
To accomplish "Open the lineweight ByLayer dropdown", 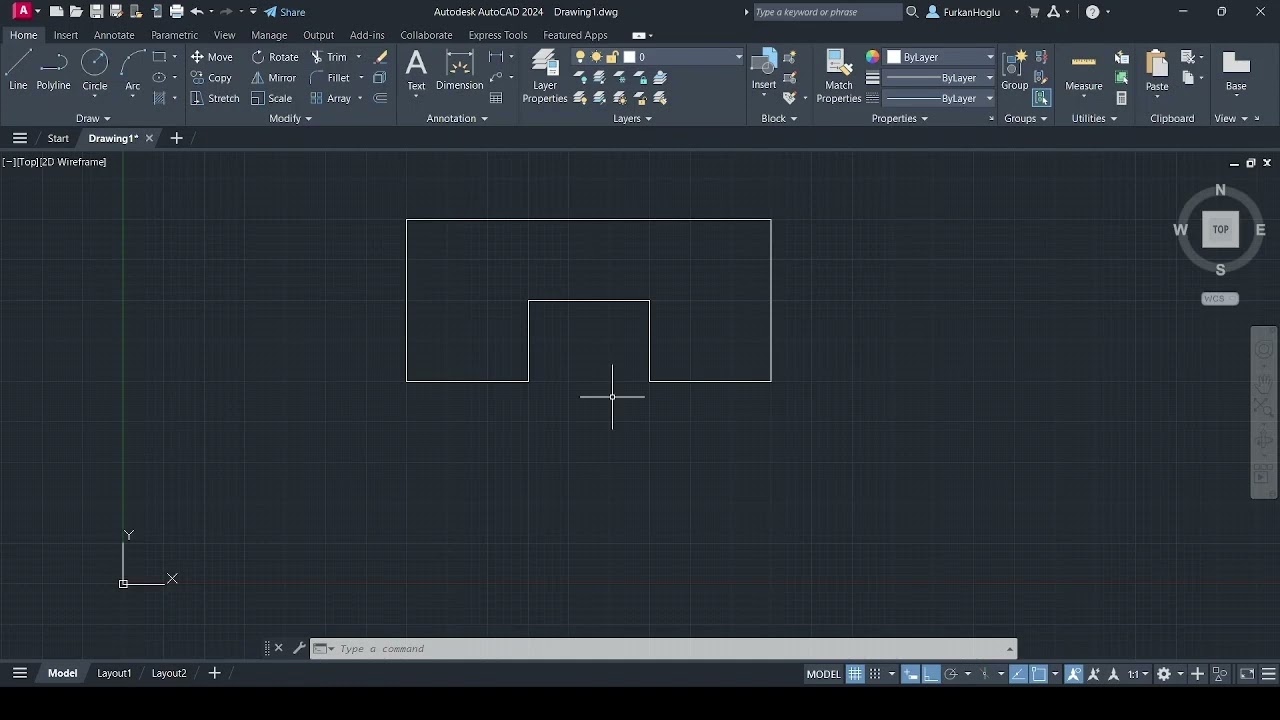I will 941,78.
